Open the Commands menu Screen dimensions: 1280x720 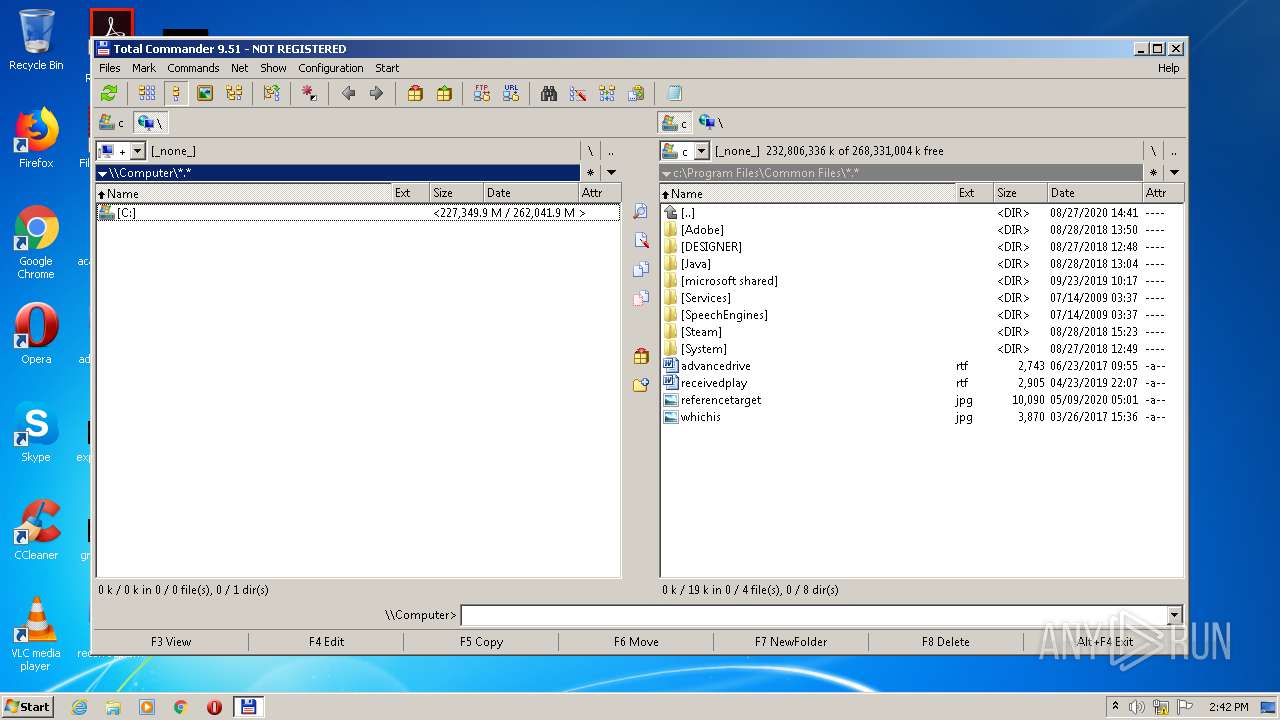click(193, 68)
